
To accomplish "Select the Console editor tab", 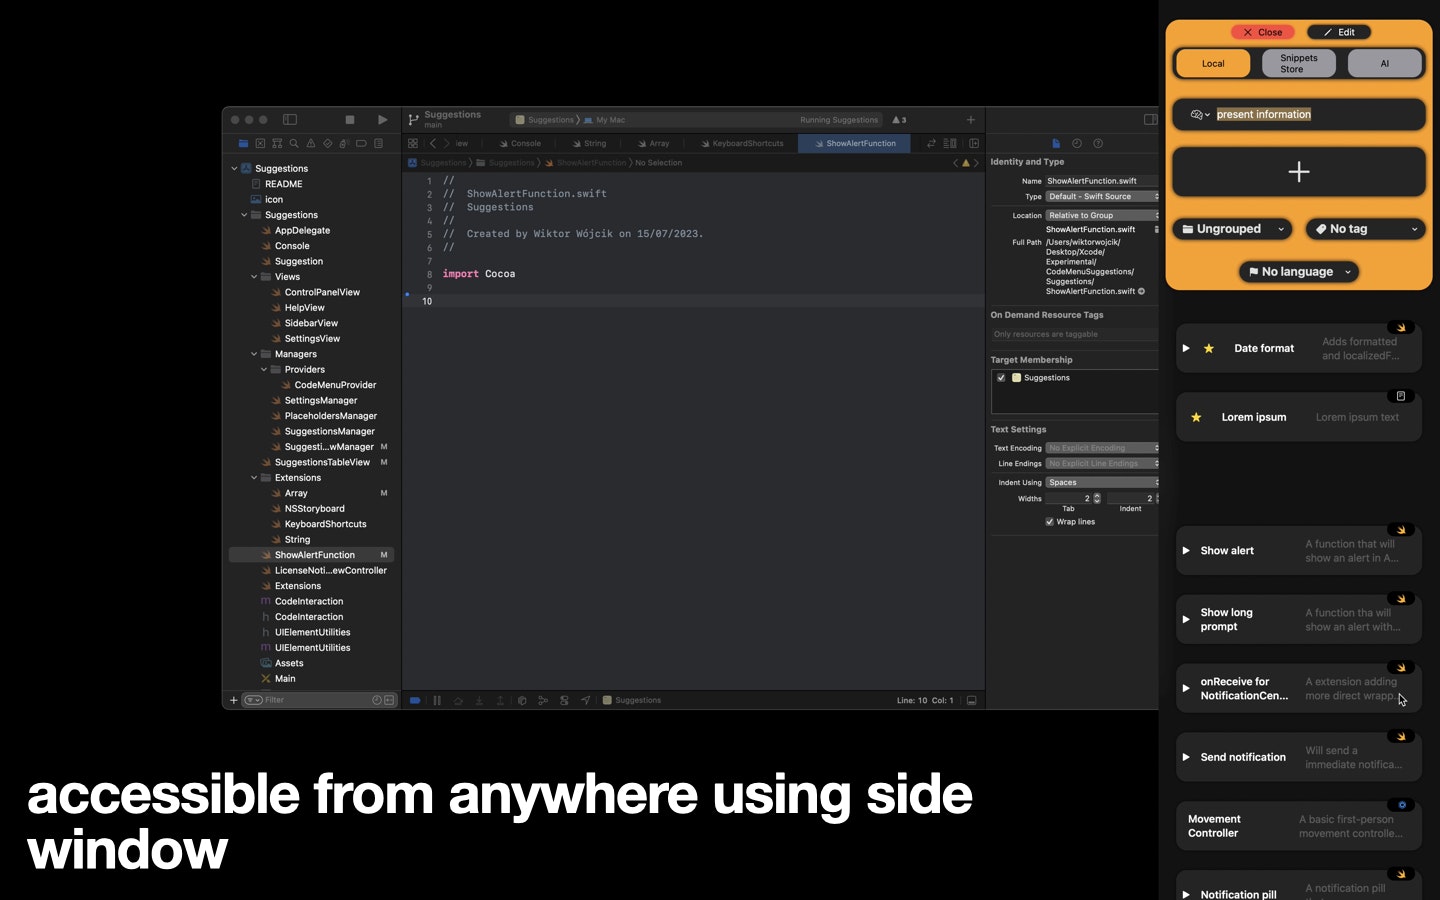I will coord(520,144).
